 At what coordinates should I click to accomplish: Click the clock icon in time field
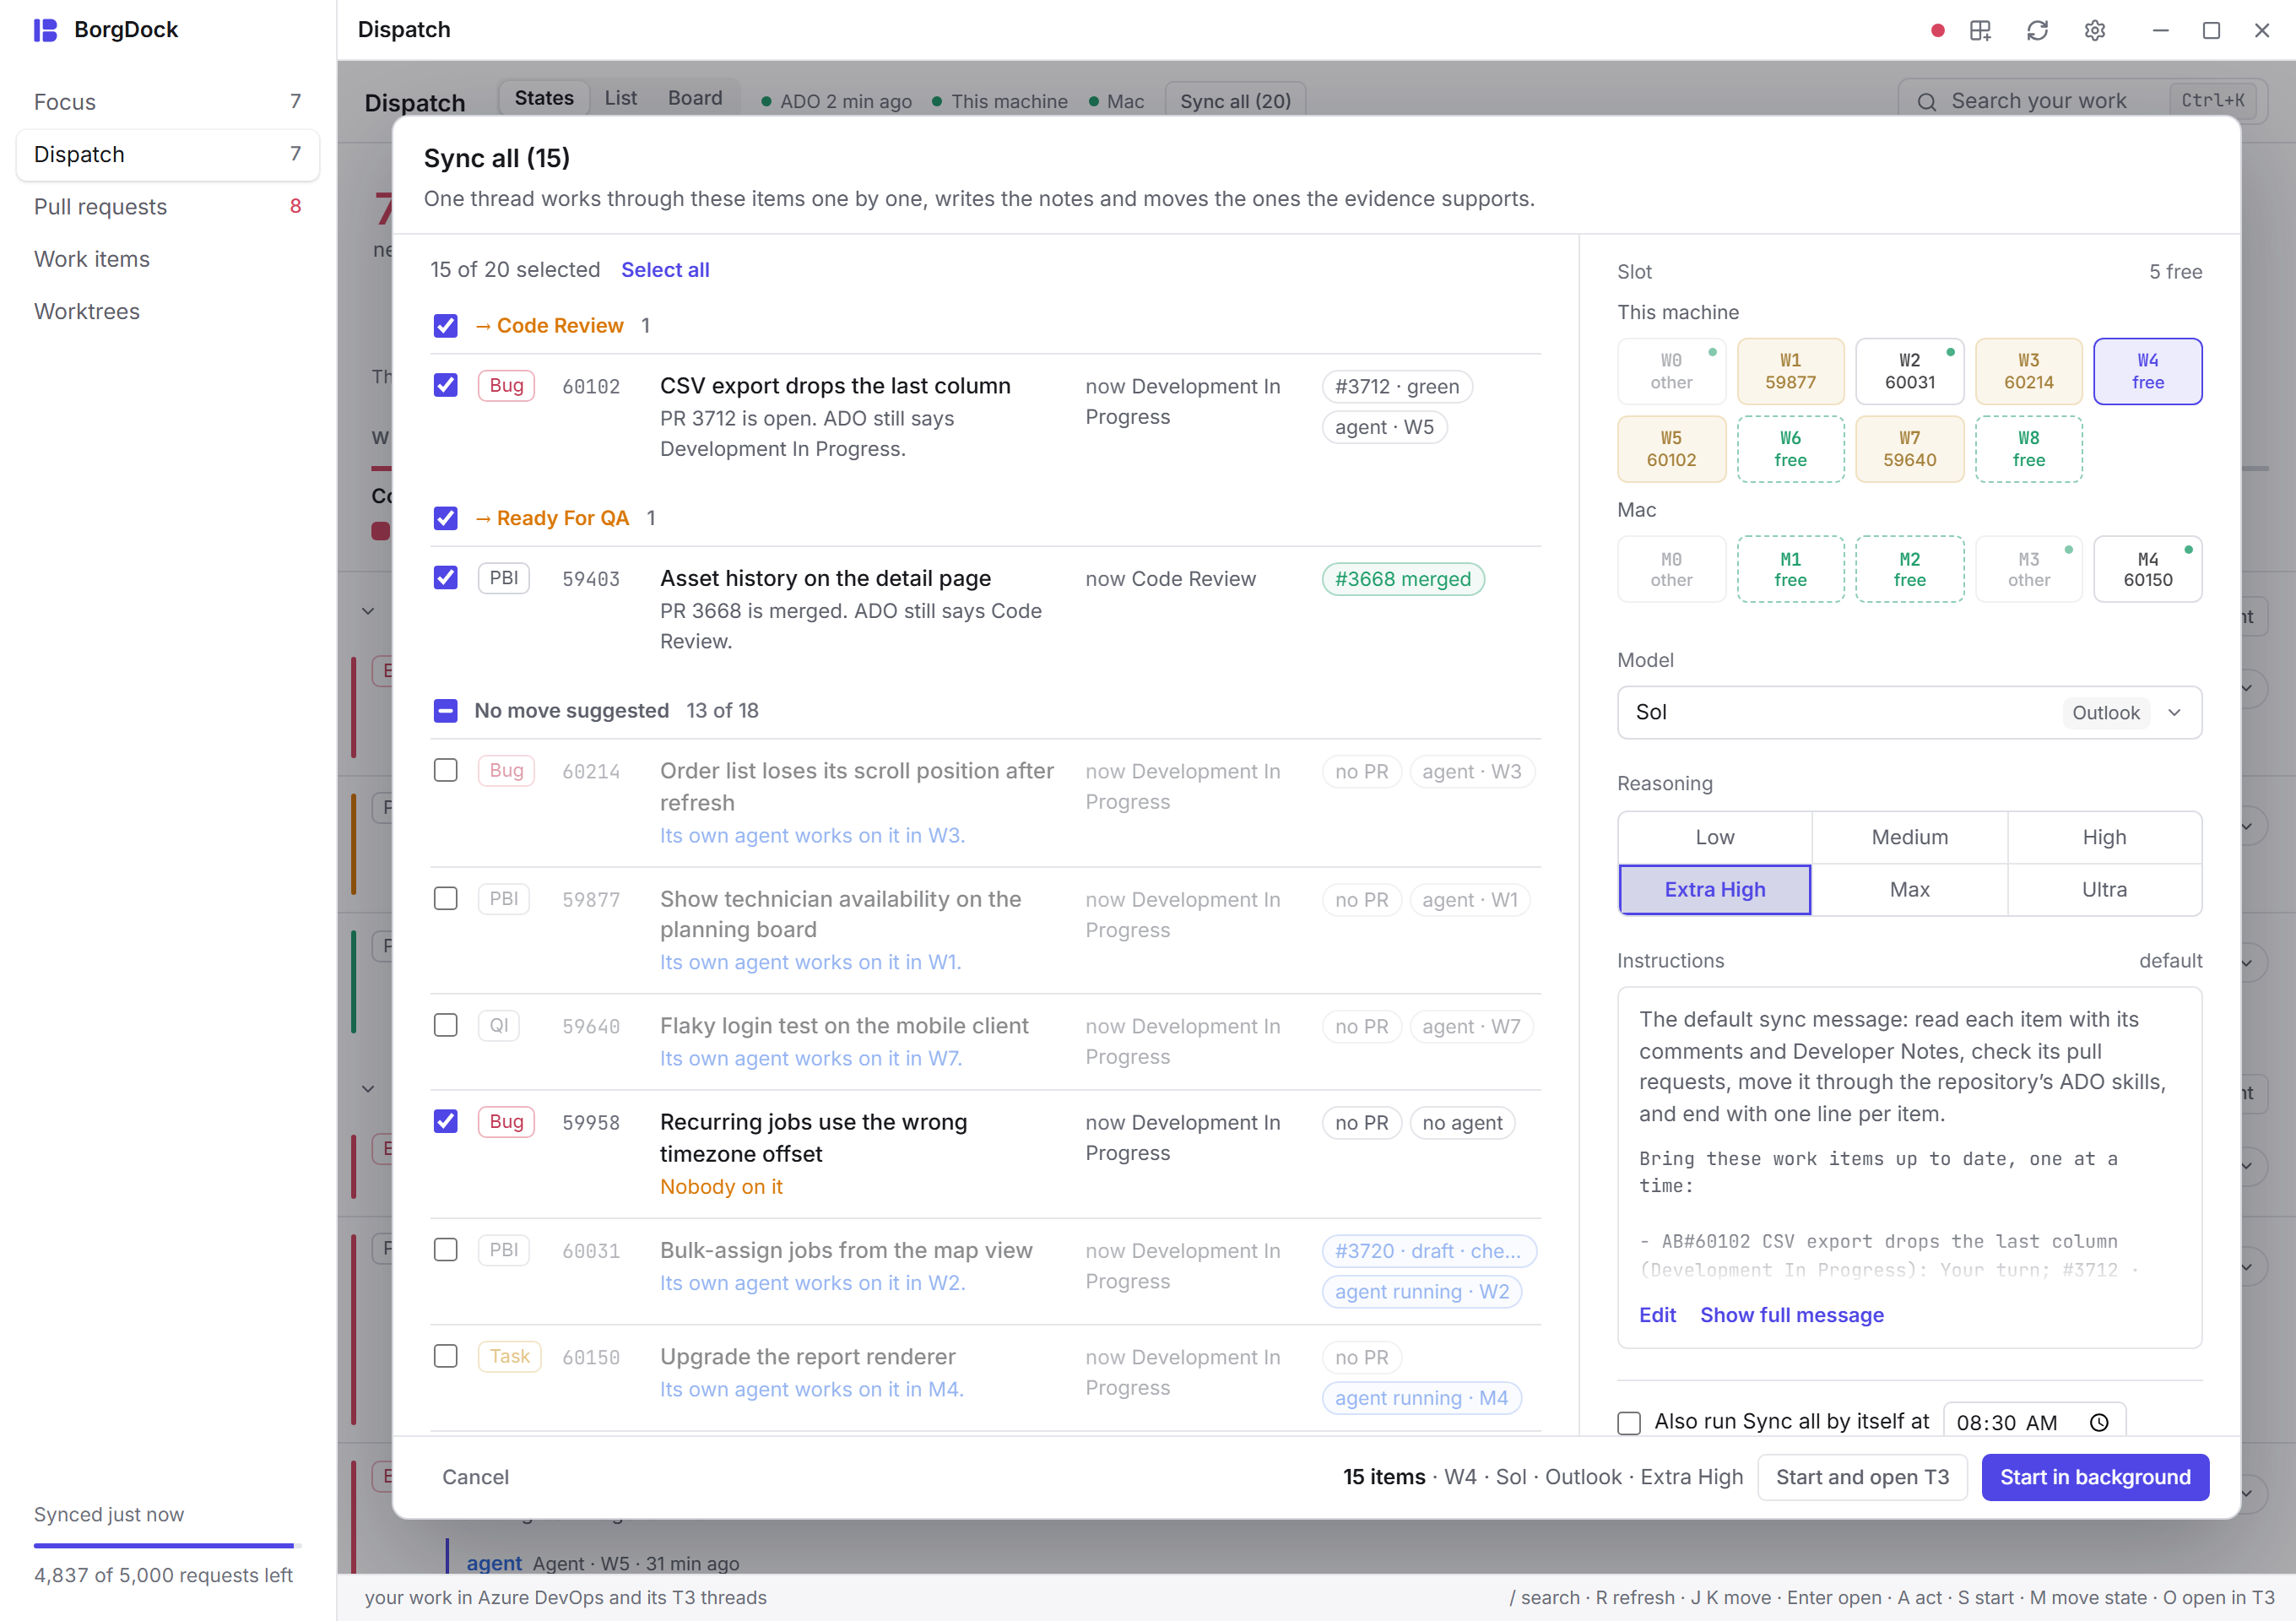tap(2099, 1422)
